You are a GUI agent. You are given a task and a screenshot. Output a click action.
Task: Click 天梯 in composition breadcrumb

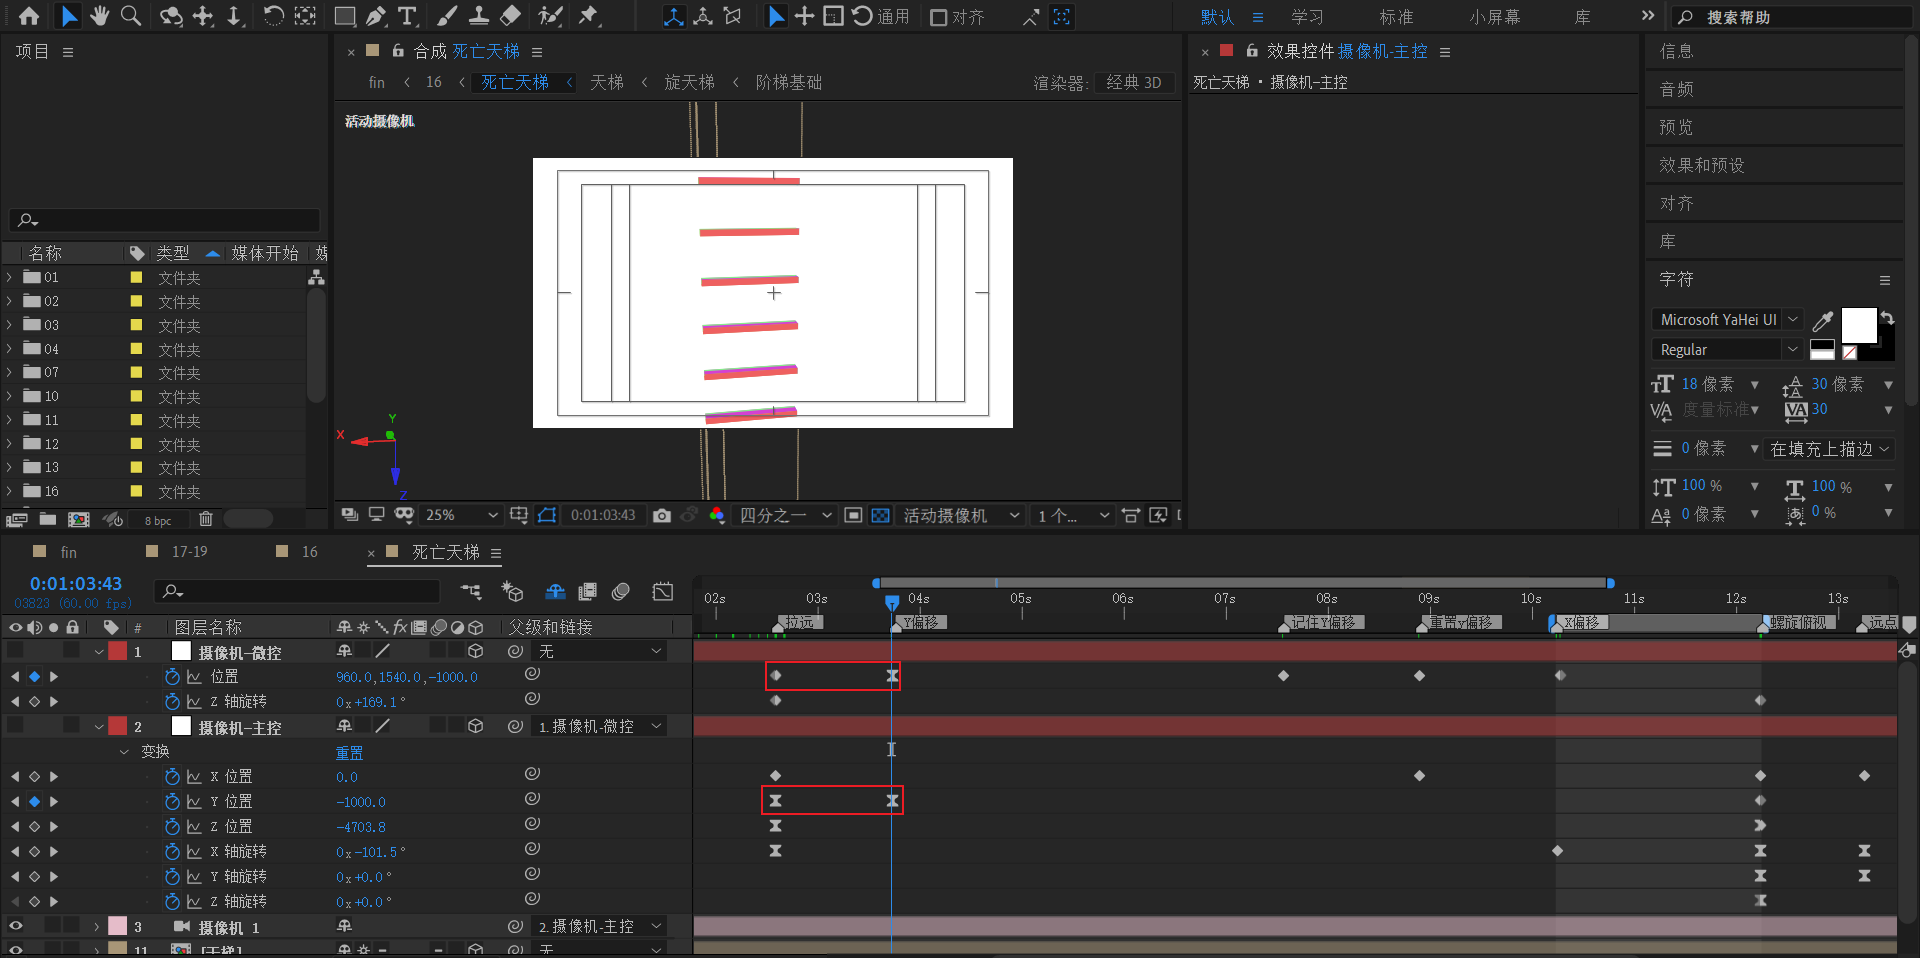(x=607, y=82)
